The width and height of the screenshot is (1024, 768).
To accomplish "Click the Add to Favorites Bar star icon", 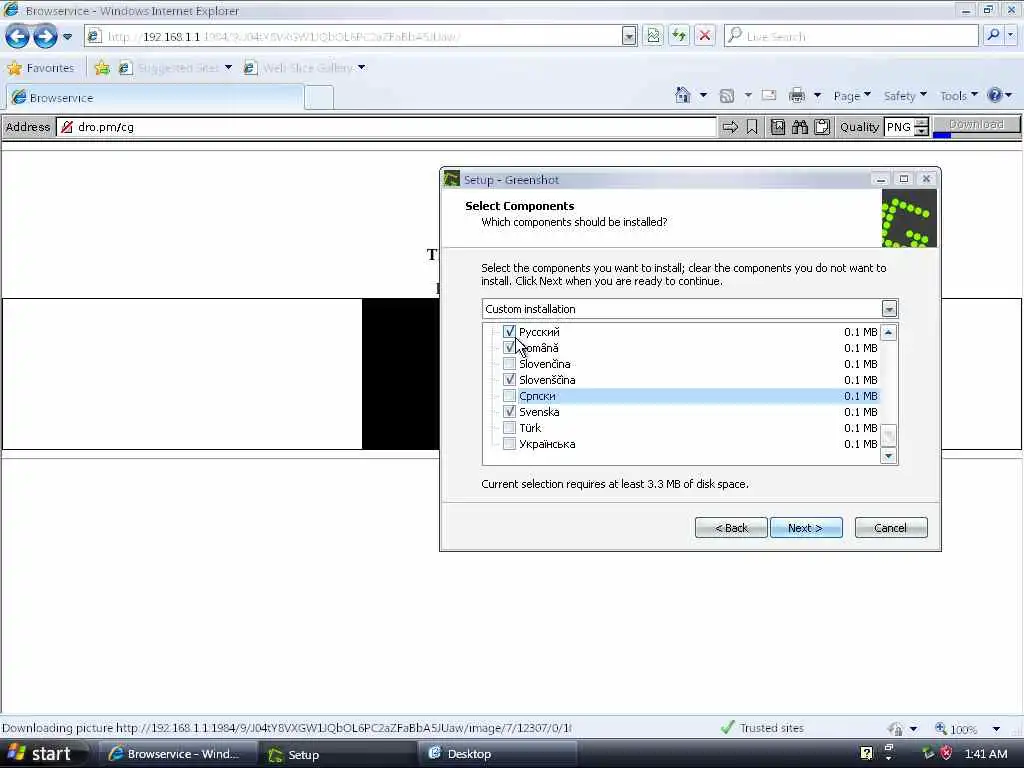I will (102, 68).
